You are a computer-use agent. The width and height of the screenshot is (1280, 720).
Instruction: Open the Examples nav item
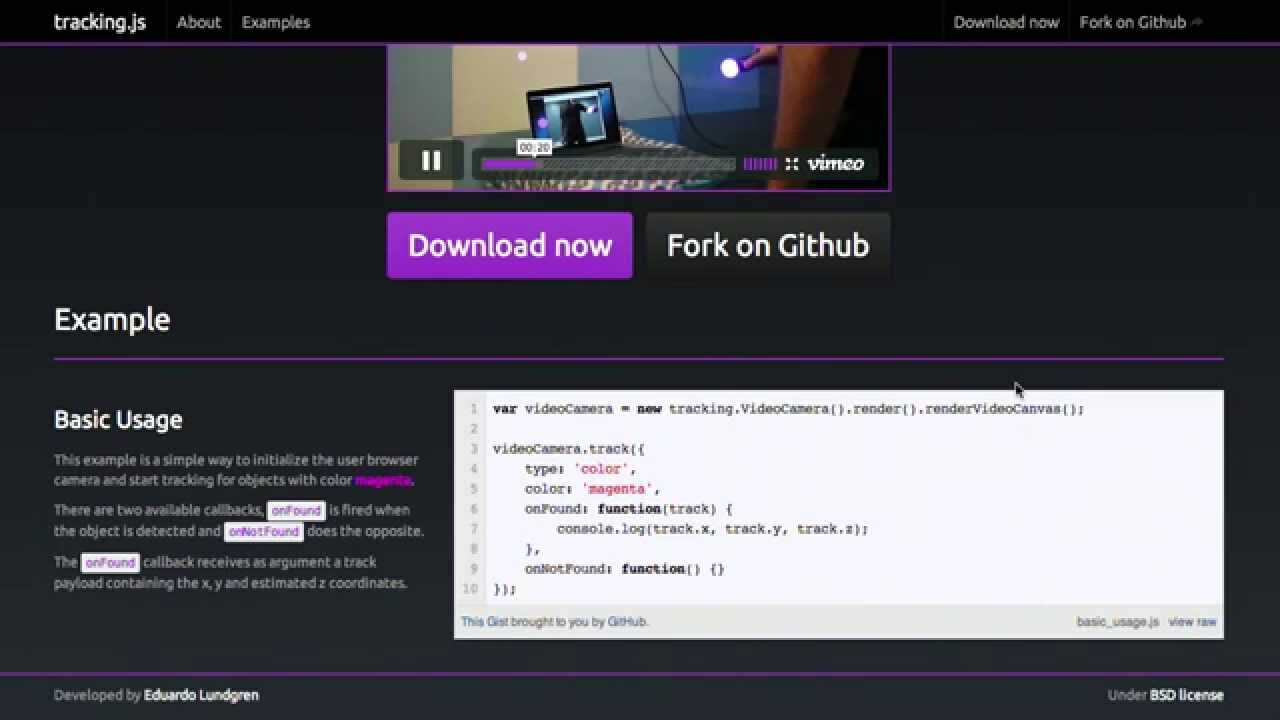pyautogui.click(x=276, y=22)
